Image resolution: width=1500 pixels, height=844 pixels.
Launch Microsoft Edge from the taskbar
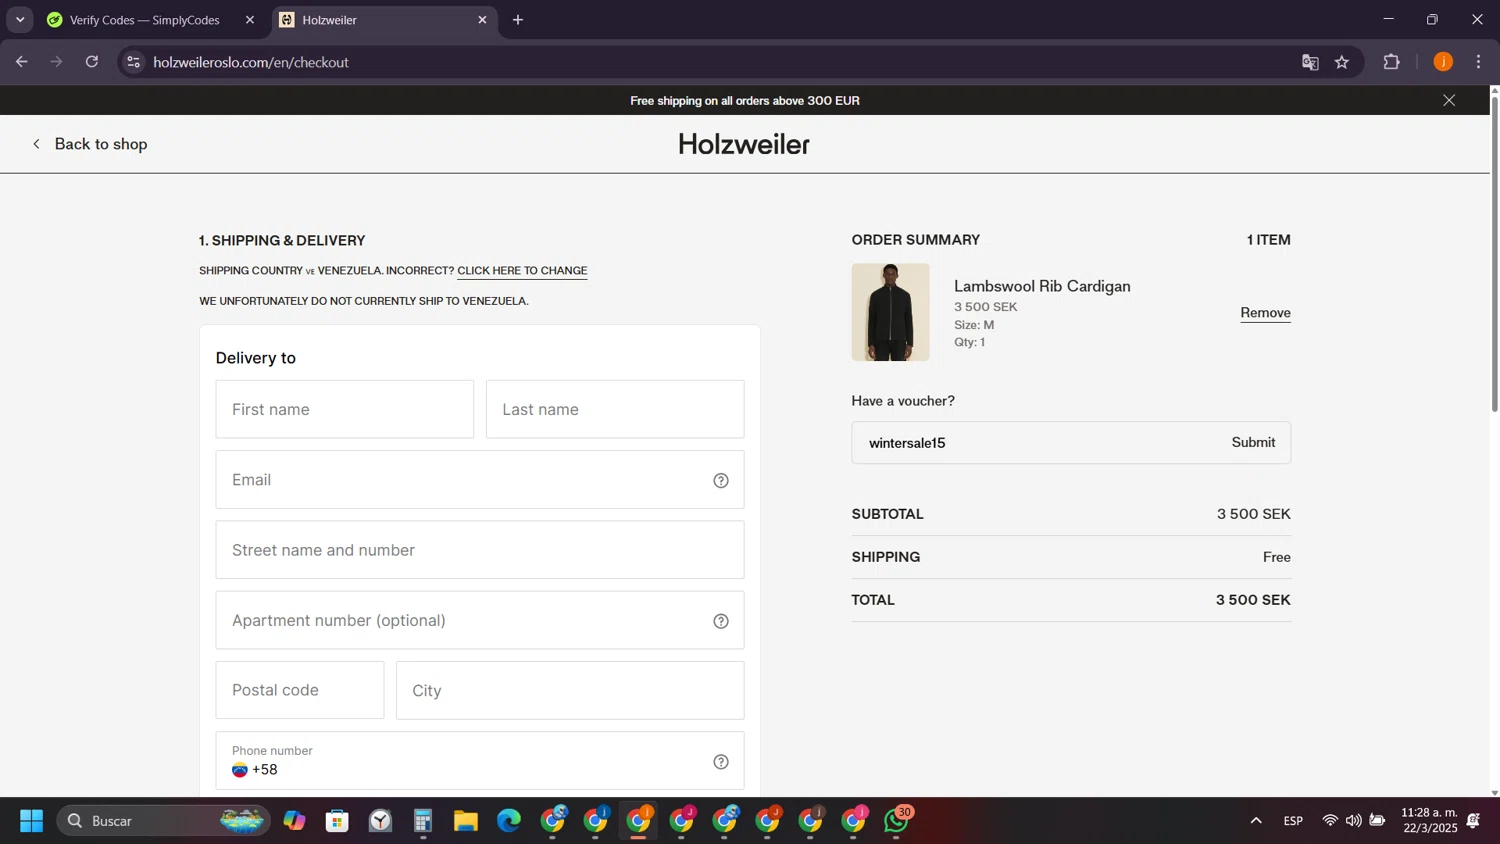(x=509, y=821)
